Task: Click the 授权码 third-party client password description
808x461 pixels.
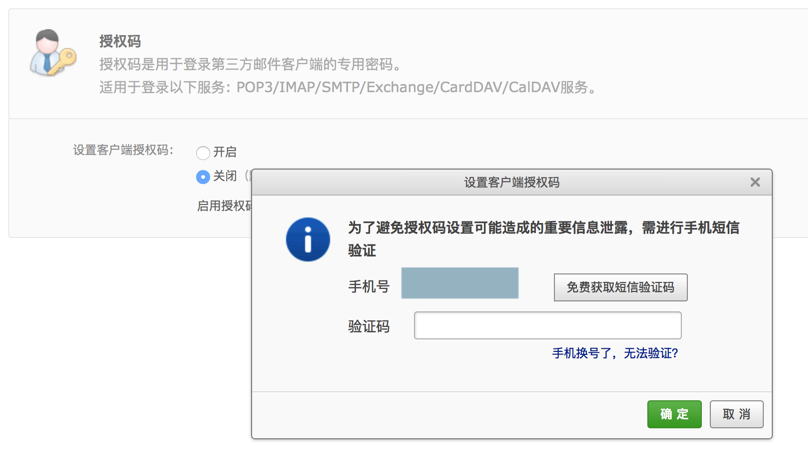Action: (x=250, y=65)
